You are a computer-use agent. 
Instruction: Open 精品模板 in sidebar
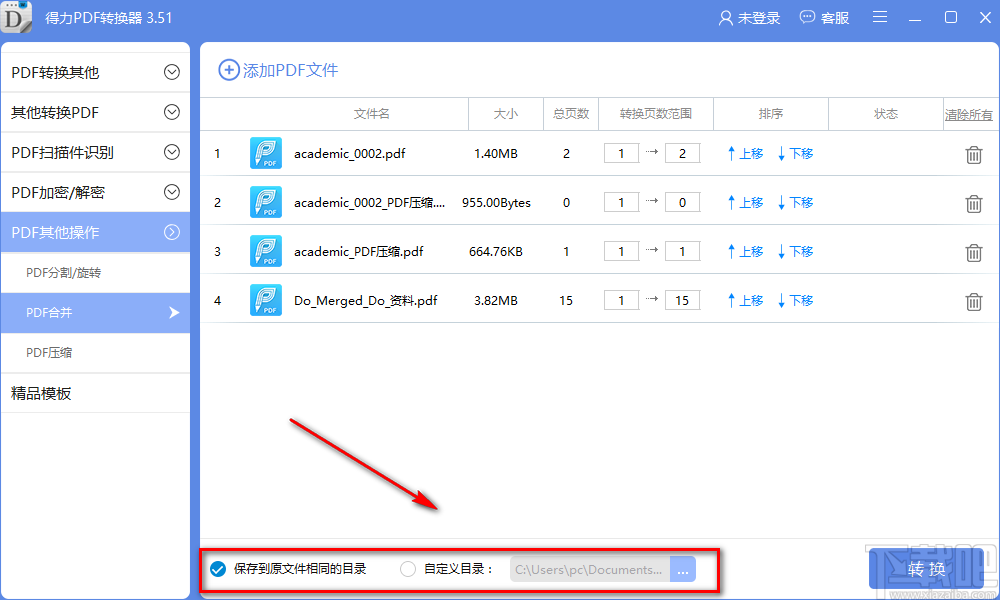point(96,393)
